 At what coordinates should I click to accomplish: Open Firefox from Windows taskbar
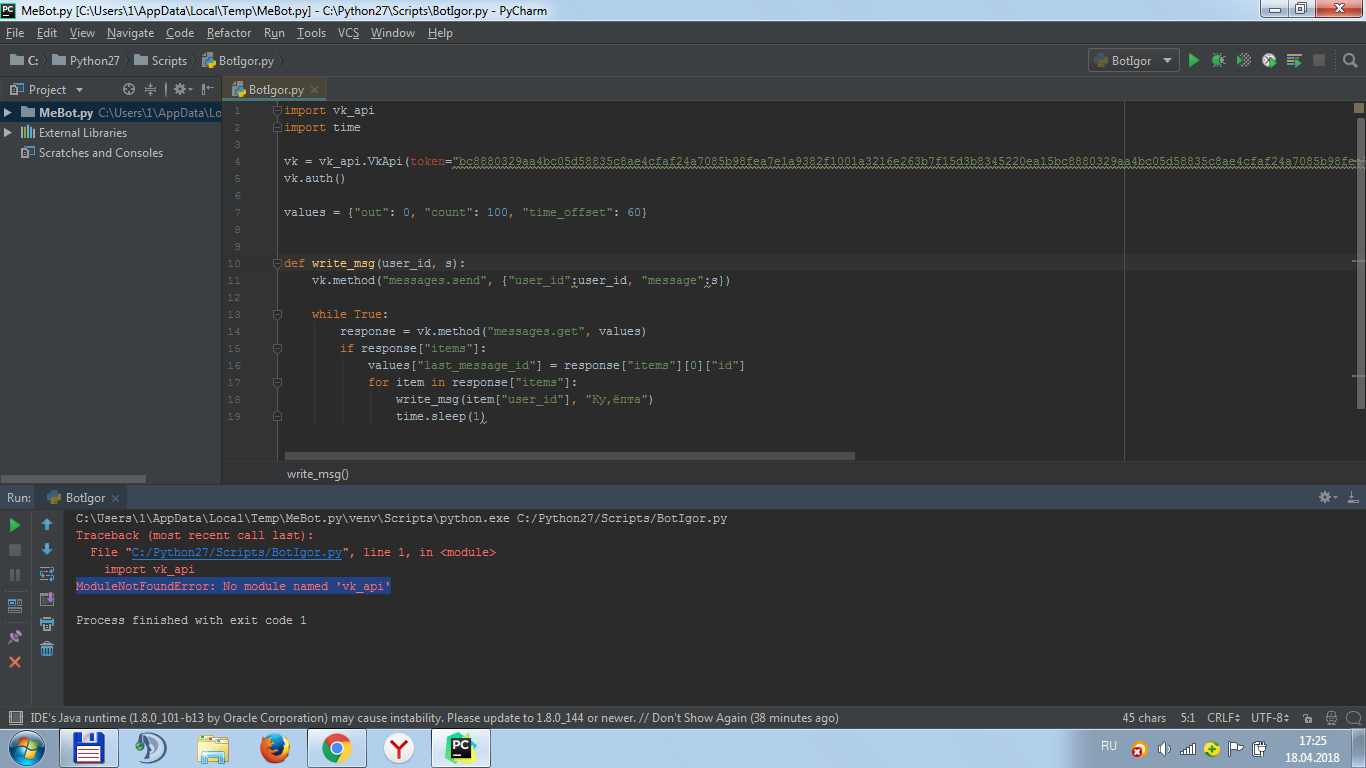coord(275,748)
